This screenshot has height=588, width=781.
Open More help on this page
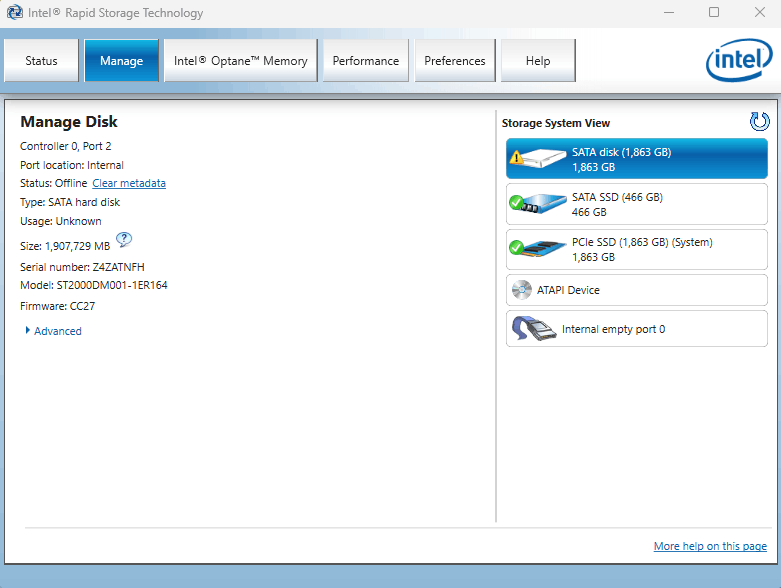pyautogui.click(x=710, y=546)
